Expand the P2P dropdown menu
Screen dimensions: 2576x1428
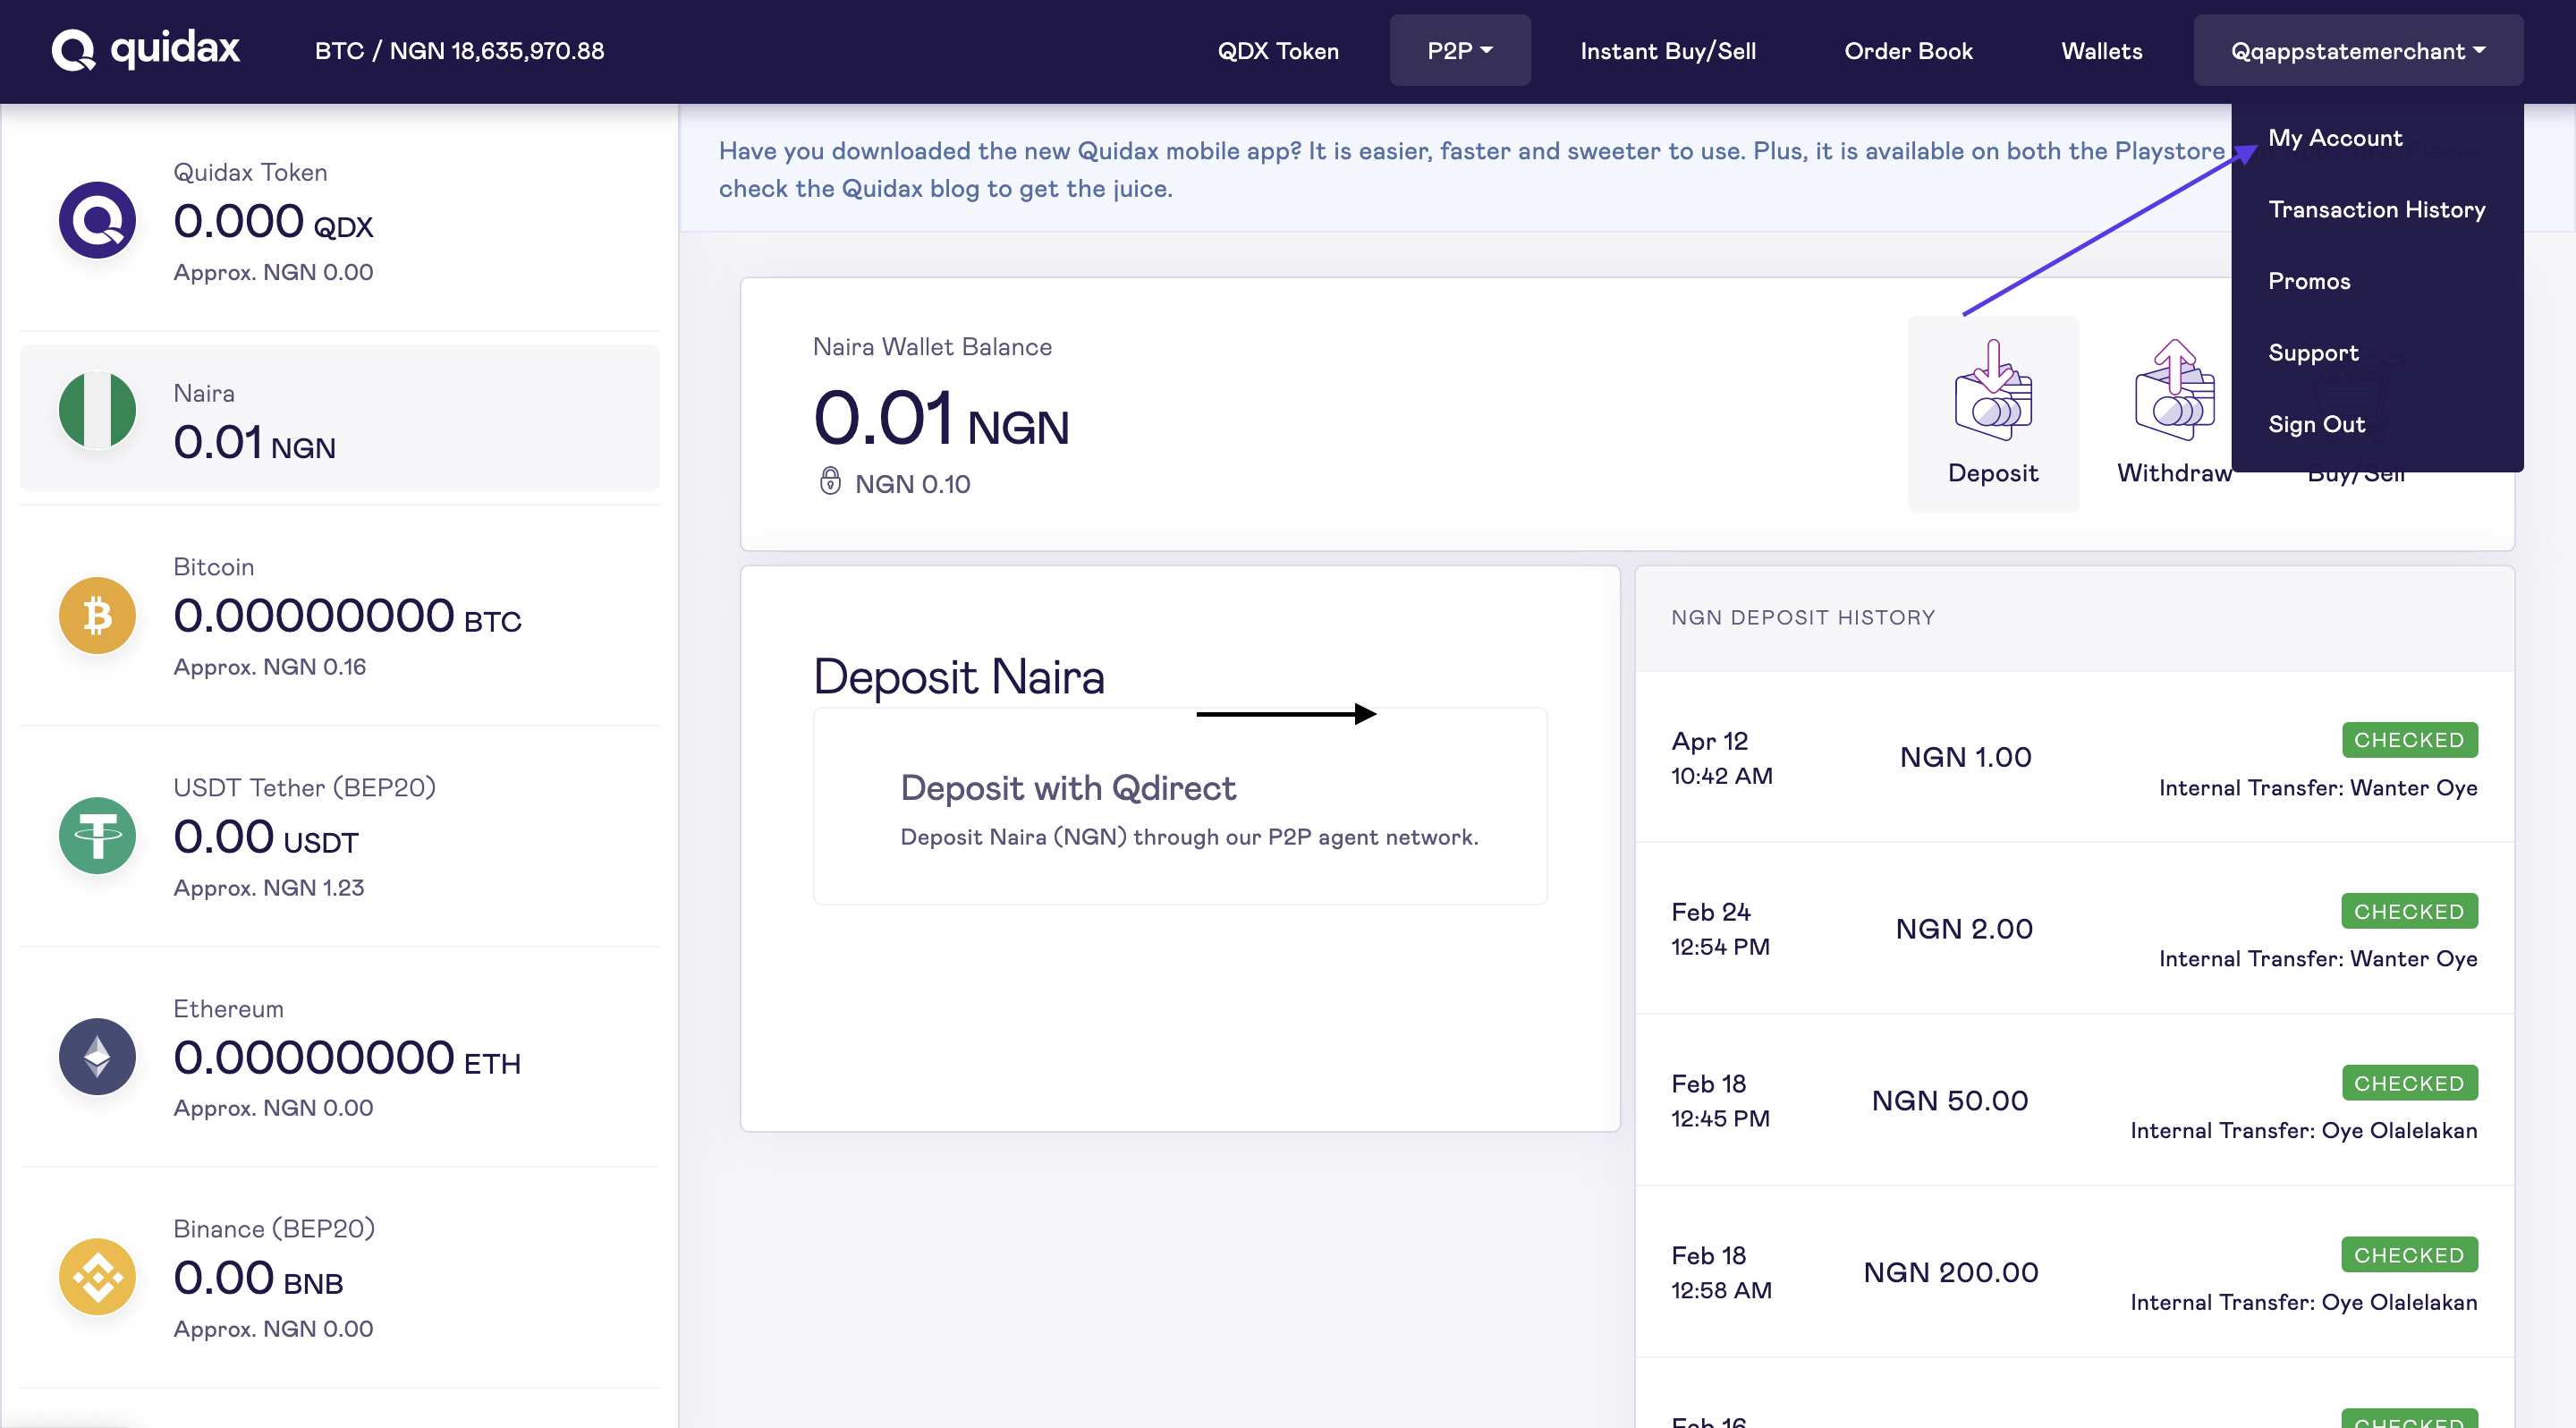click(1459, 50)
